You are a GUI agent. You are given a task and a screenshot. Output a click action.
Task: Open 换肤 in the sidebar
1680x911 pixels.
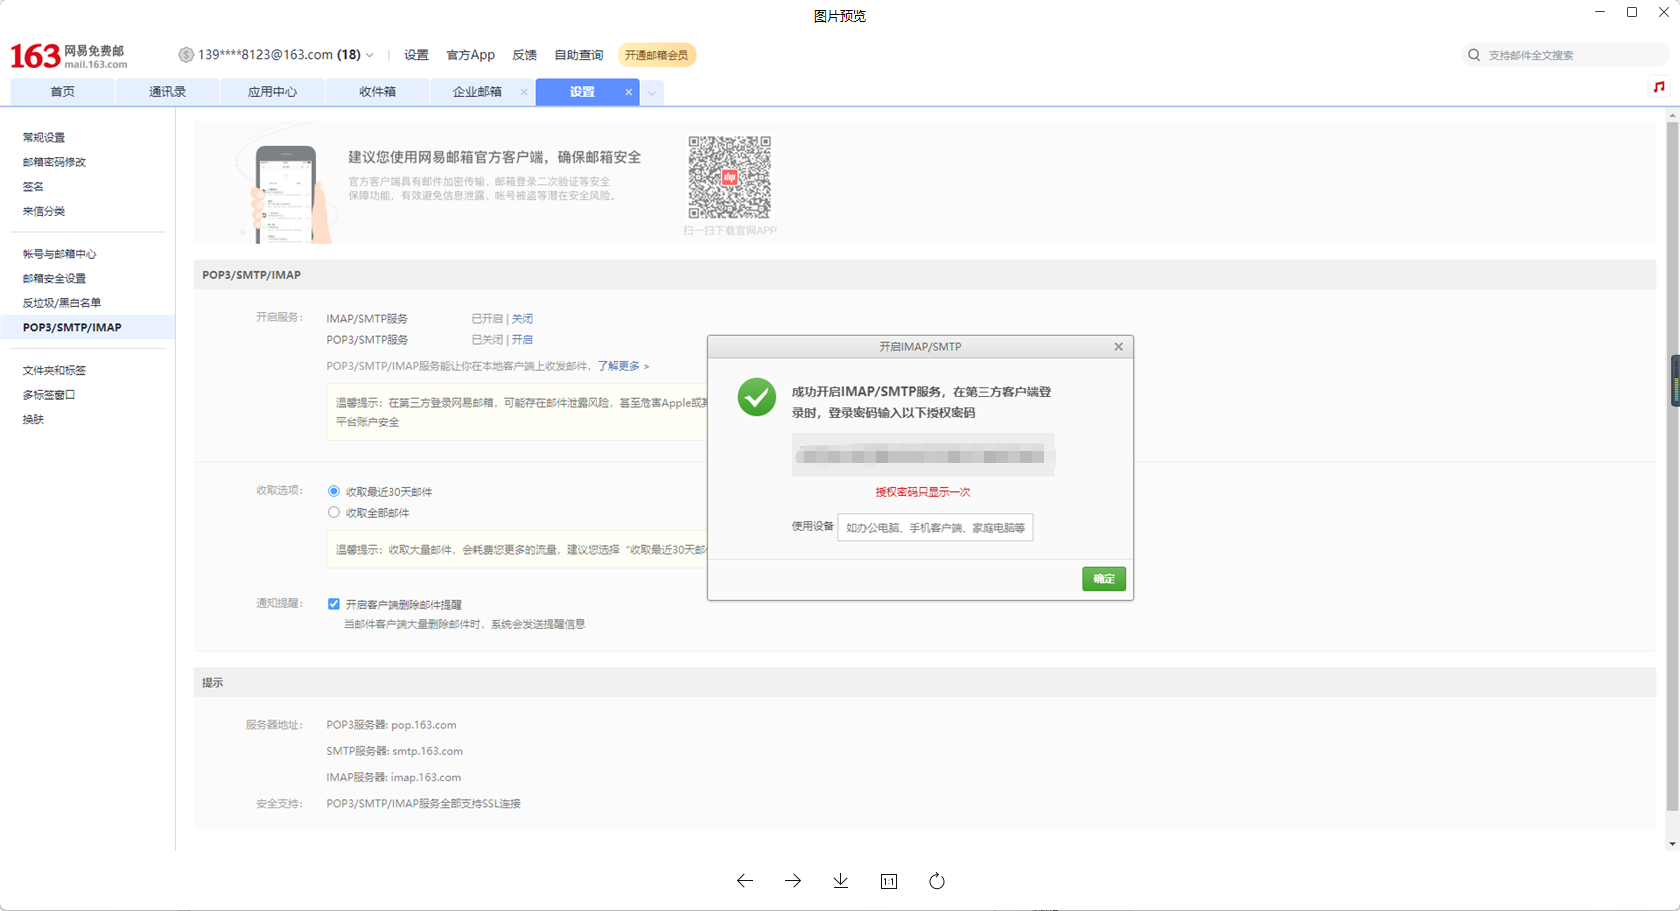click(x=33, y=419)
